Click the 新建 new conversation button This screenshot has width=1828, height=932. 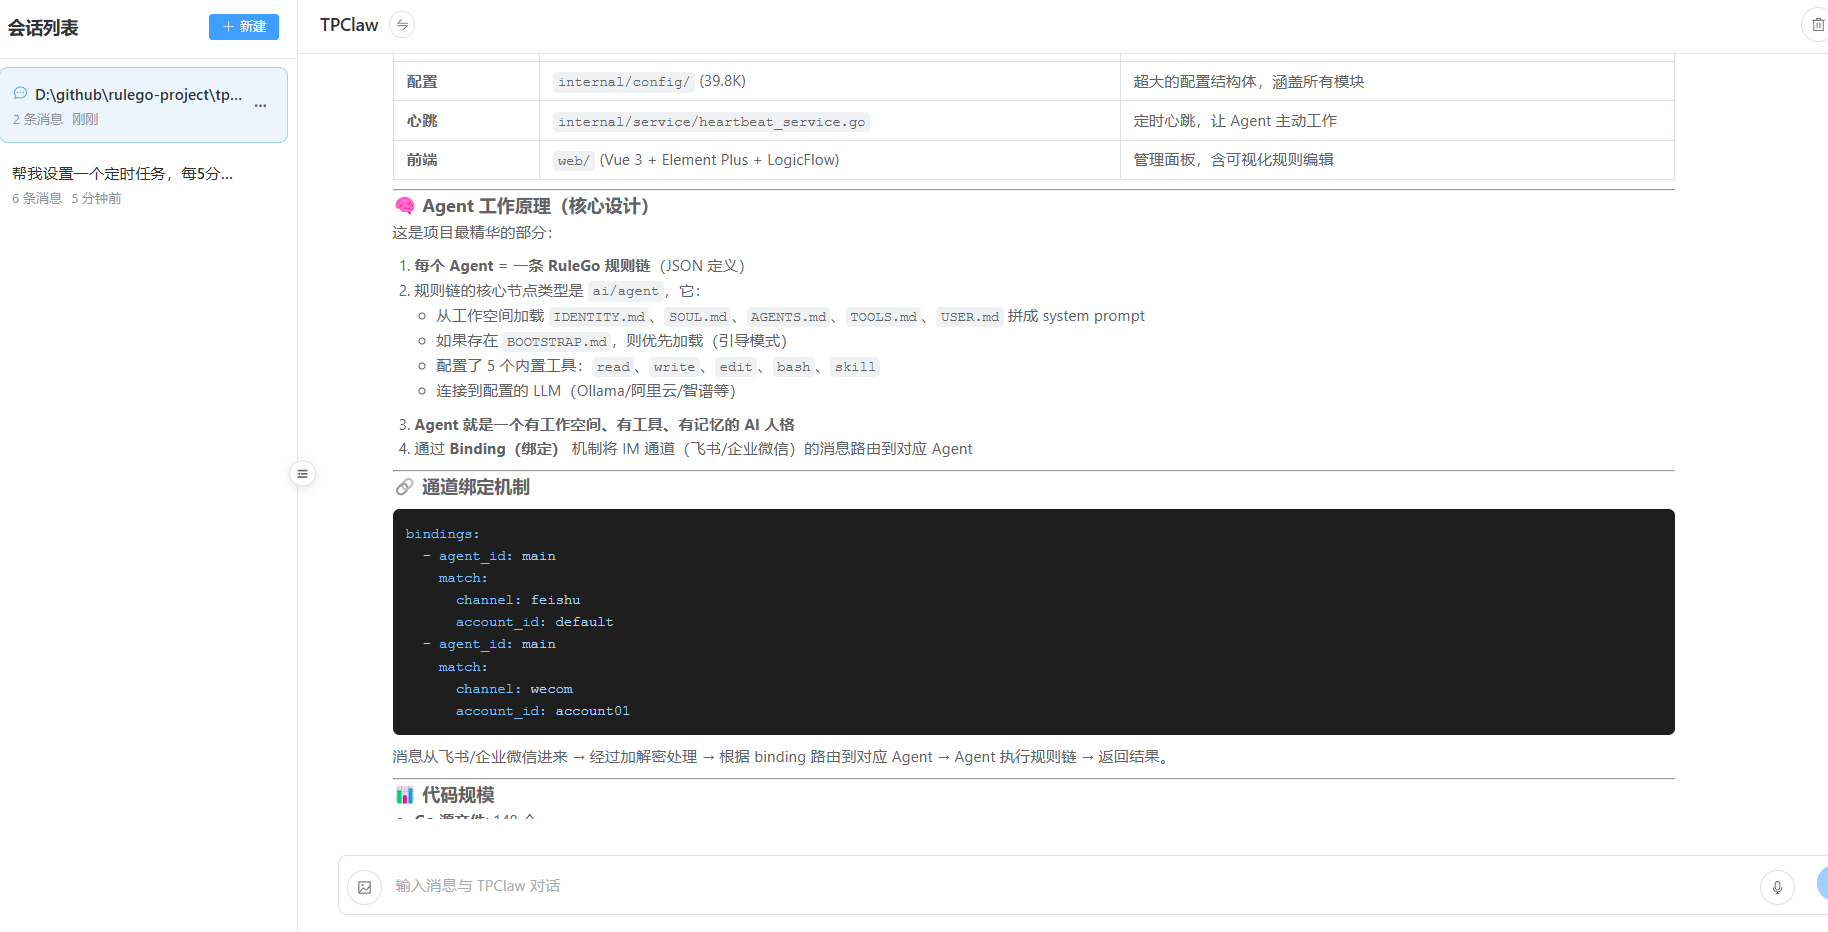click(243, 26)
